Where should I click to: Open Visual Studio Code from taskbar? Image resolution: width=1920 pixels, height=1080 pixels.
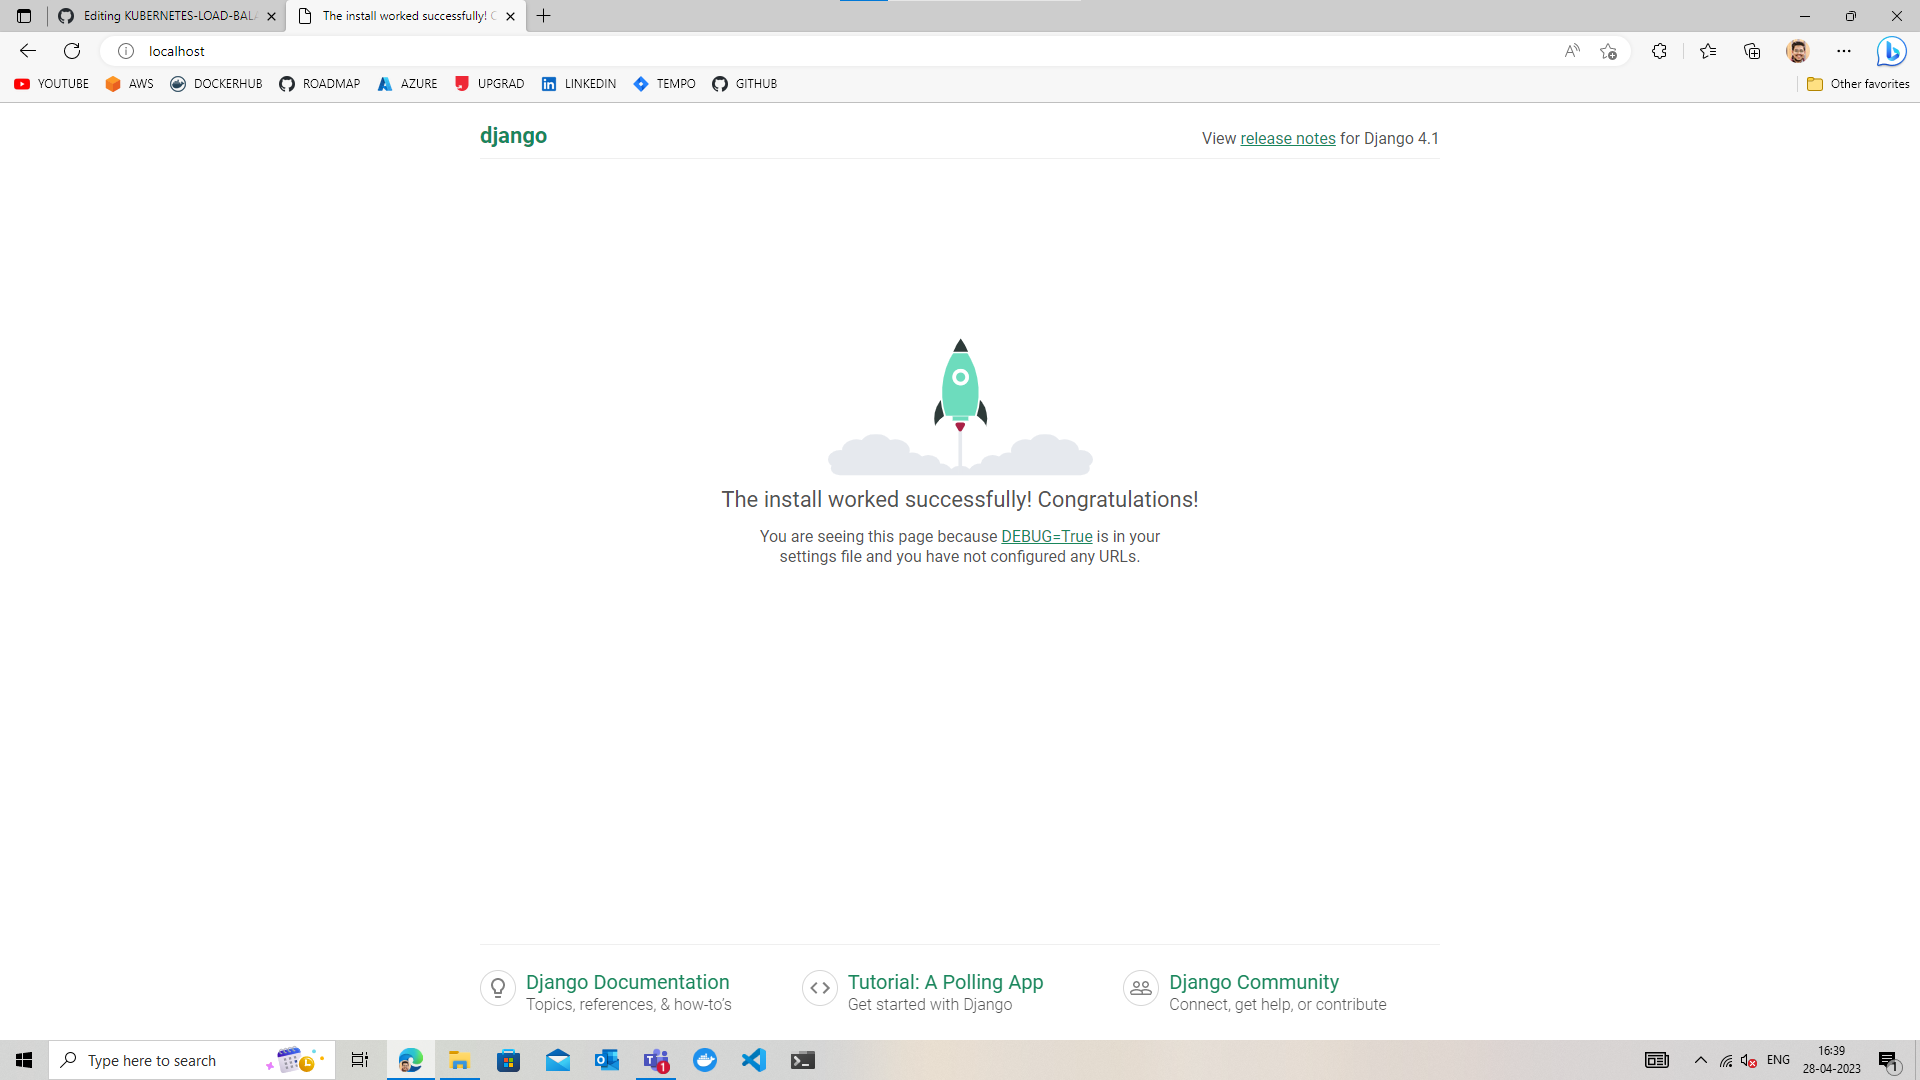point(754,1060)
